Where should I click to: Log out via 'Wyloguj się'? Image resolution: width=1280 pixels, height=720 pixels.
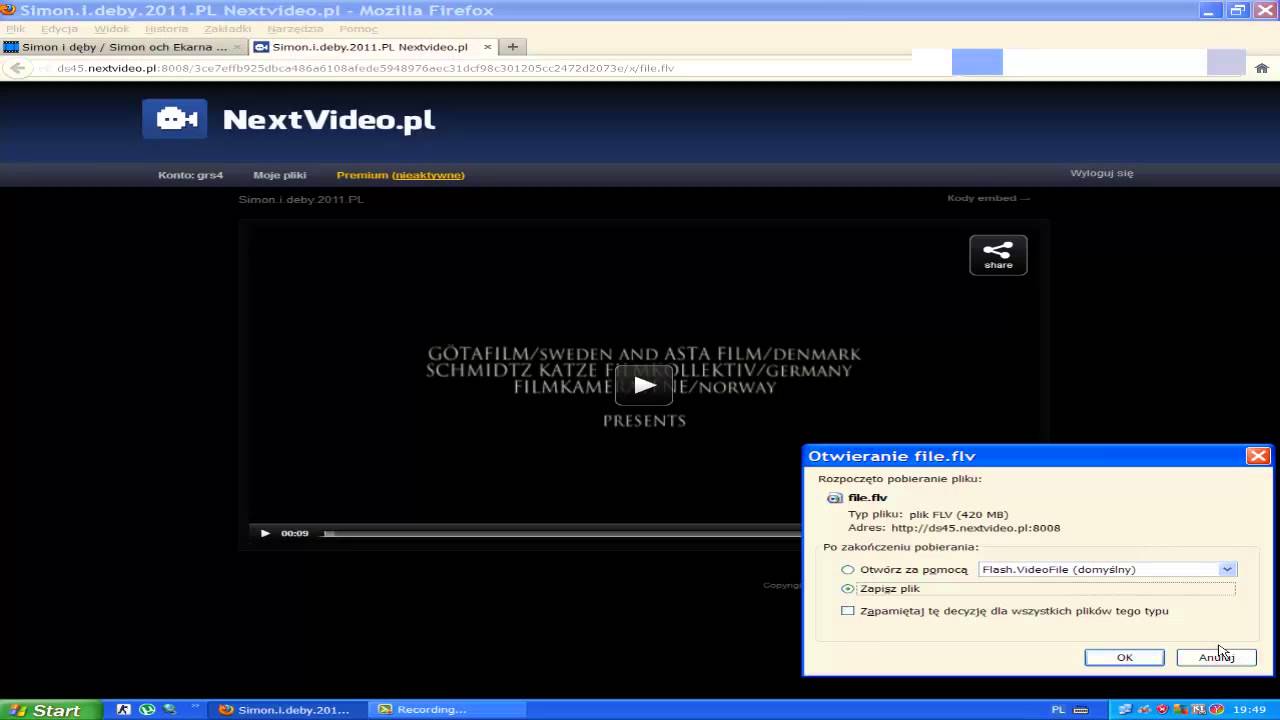1102,173
